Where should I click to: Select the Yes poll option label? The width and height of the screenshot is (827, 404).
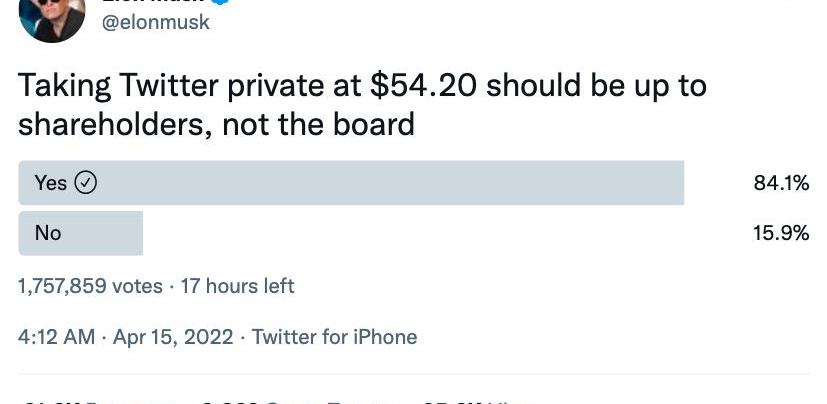pos(50,183)
